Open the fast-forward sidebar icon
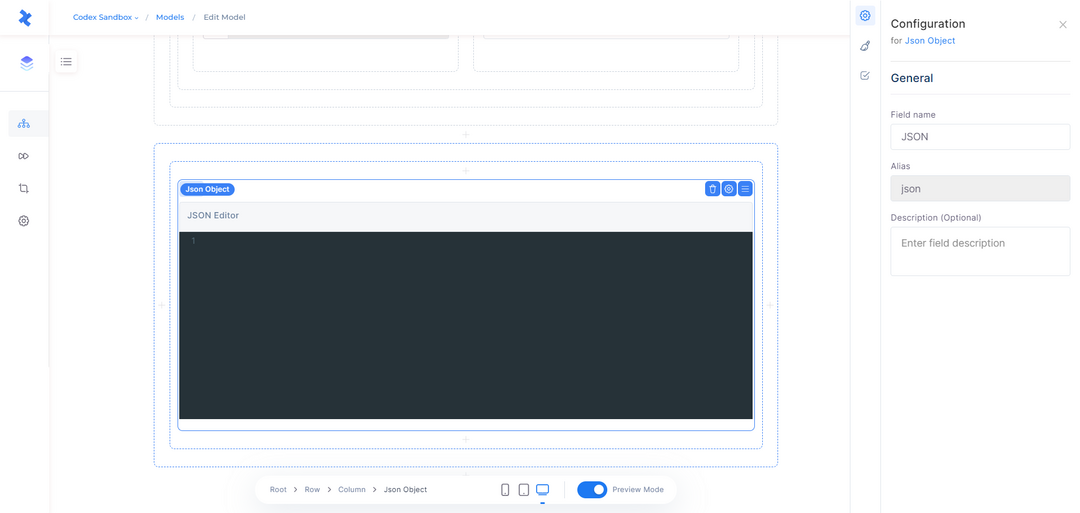1080x513 pixels. [x=24, y=156]
